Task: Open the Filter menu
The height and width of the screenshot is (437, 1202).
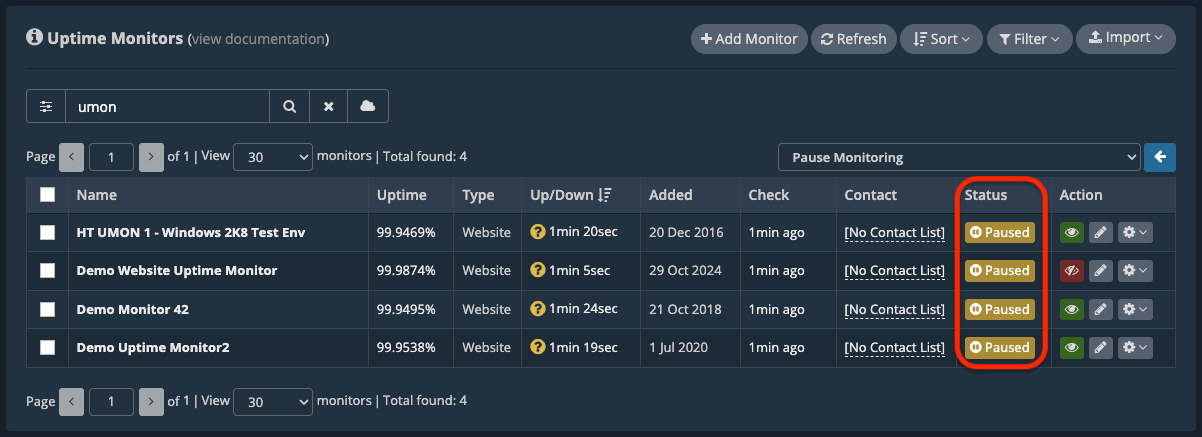Action: coord(1029,39)
